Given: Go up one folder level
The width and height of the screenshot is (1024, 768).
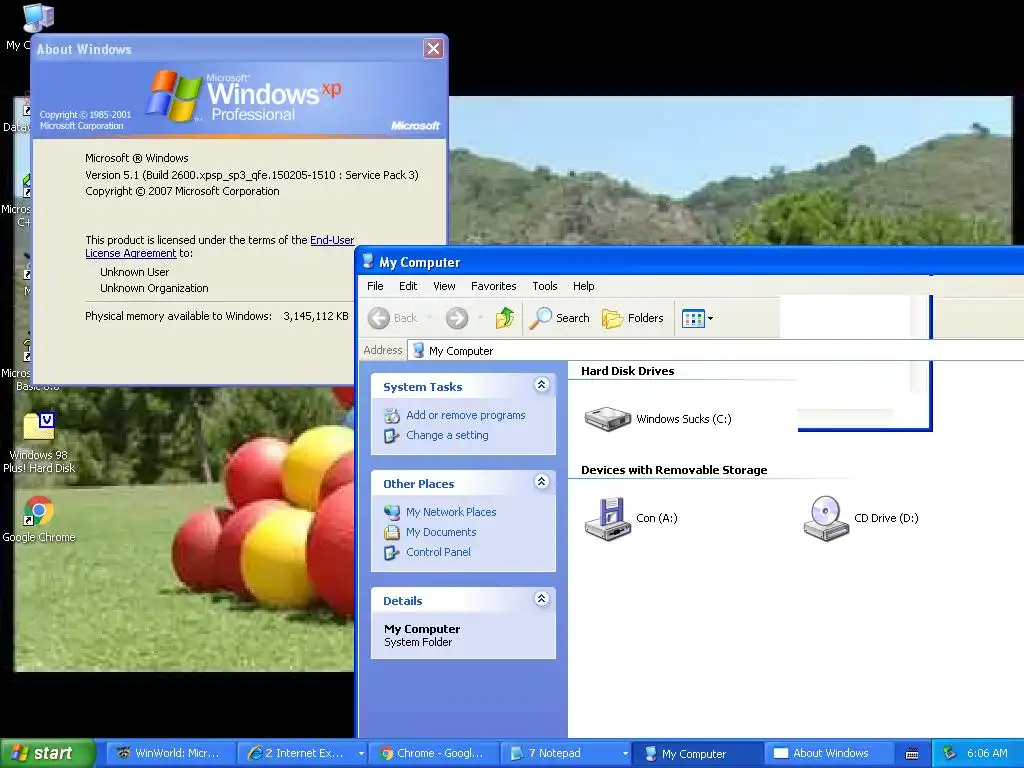Looking at the screenshot, I should [x=504, y=318].
